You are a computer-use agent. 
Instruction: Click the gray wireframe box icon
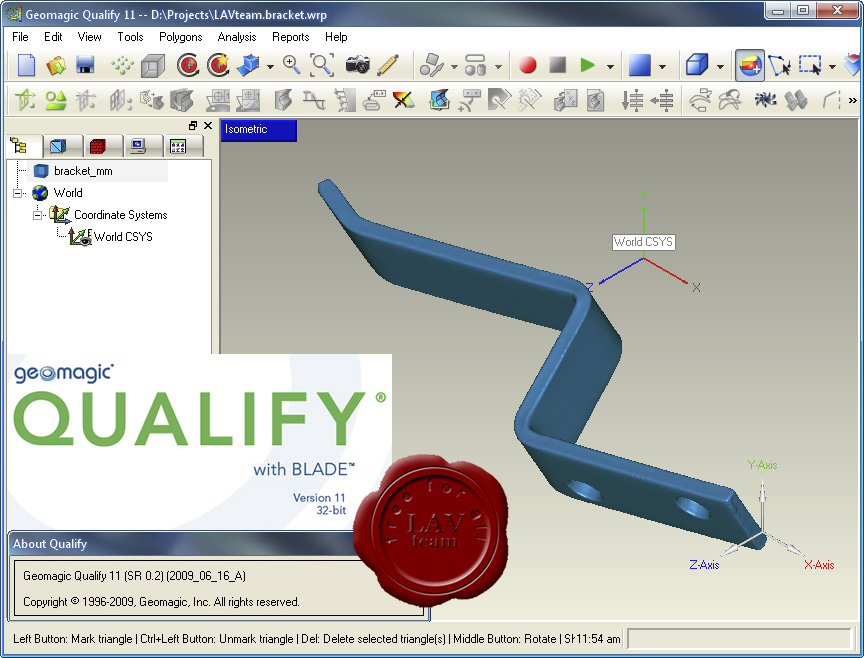153,65
